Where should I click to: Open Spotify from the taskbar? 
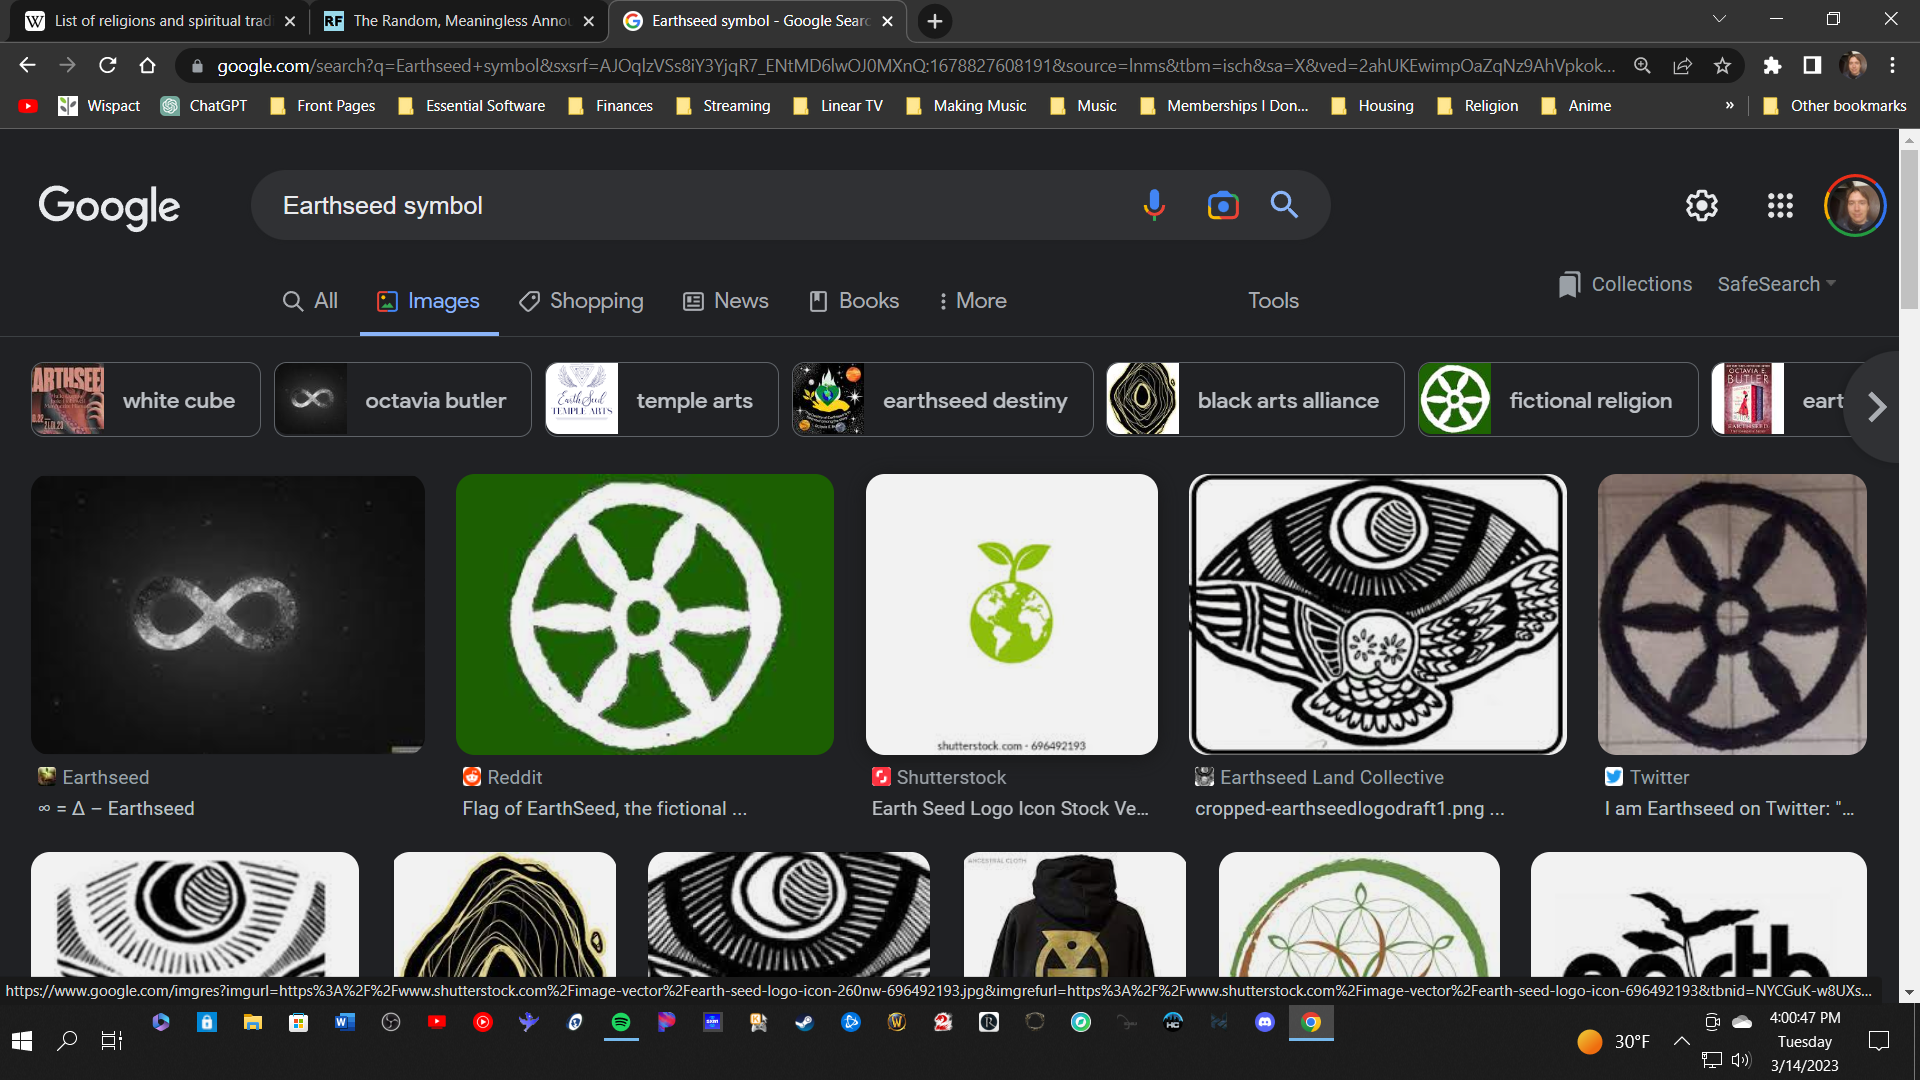pyautogui.click(x=621, y=1022)
